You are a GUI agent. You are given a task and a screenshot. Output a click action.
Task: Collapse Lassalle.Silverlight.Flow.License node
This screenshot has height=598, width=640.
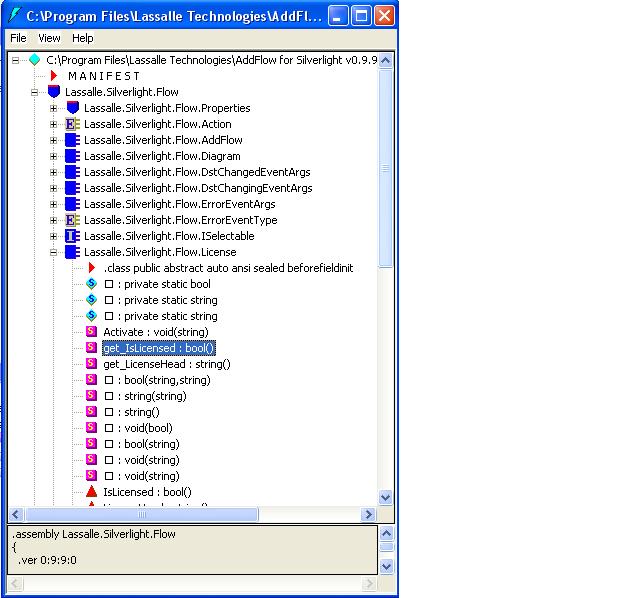coord(53,252)
